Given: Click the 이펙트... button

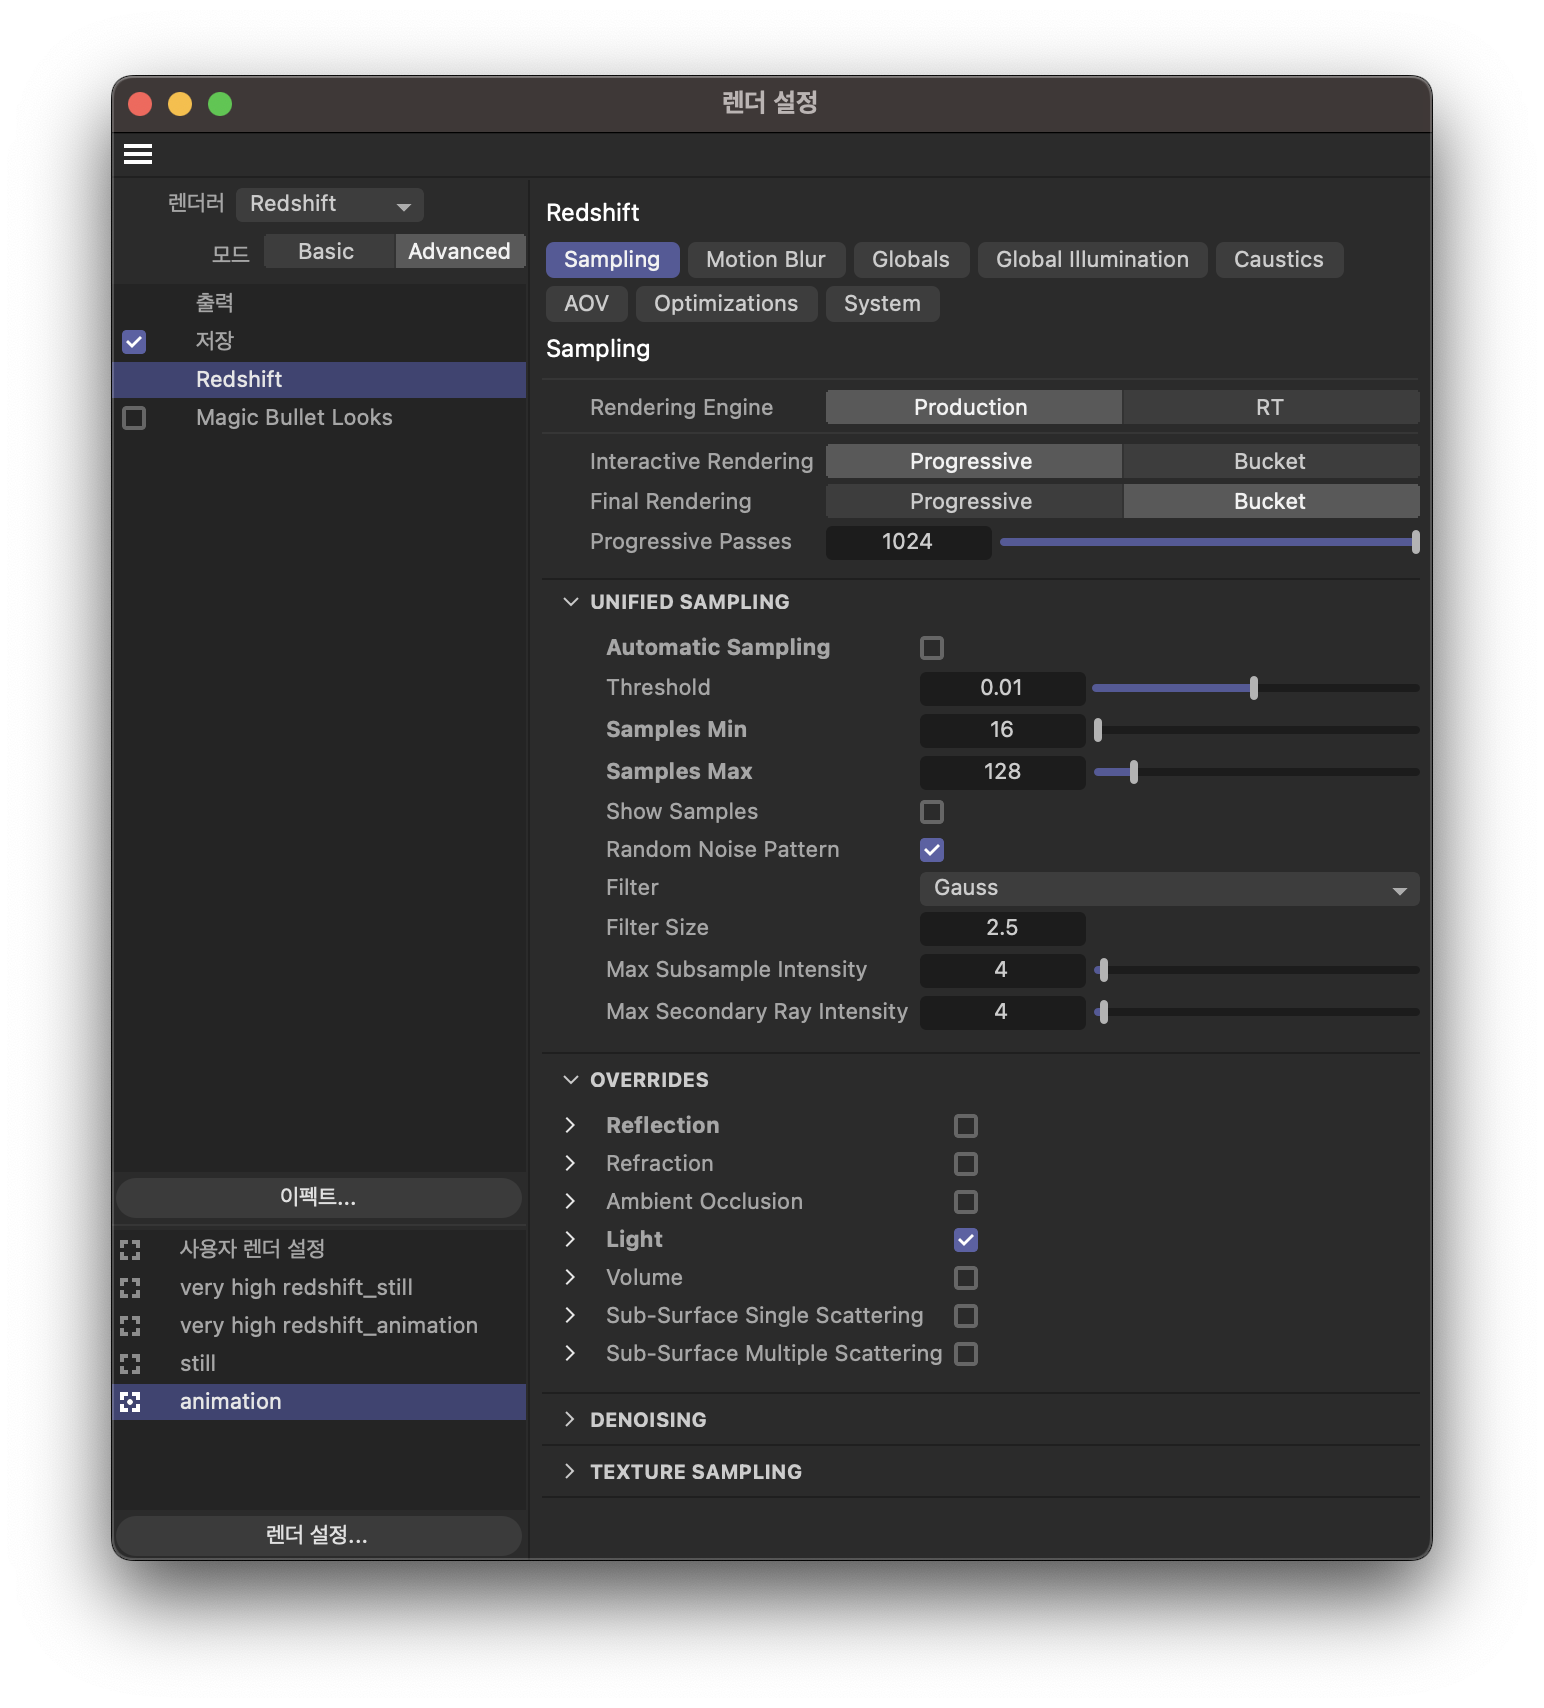Looking at the screenshot, I should pos(319,1197).
